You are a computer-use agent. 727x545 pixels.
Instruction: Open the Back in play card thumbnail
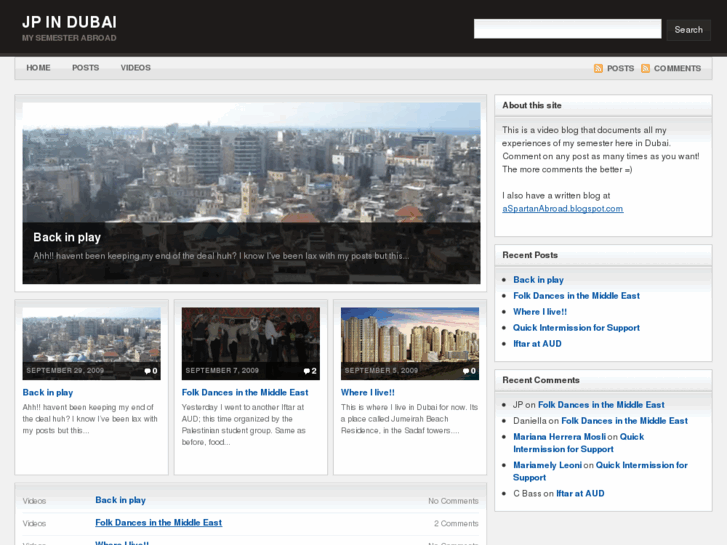[x=91, y=344]
